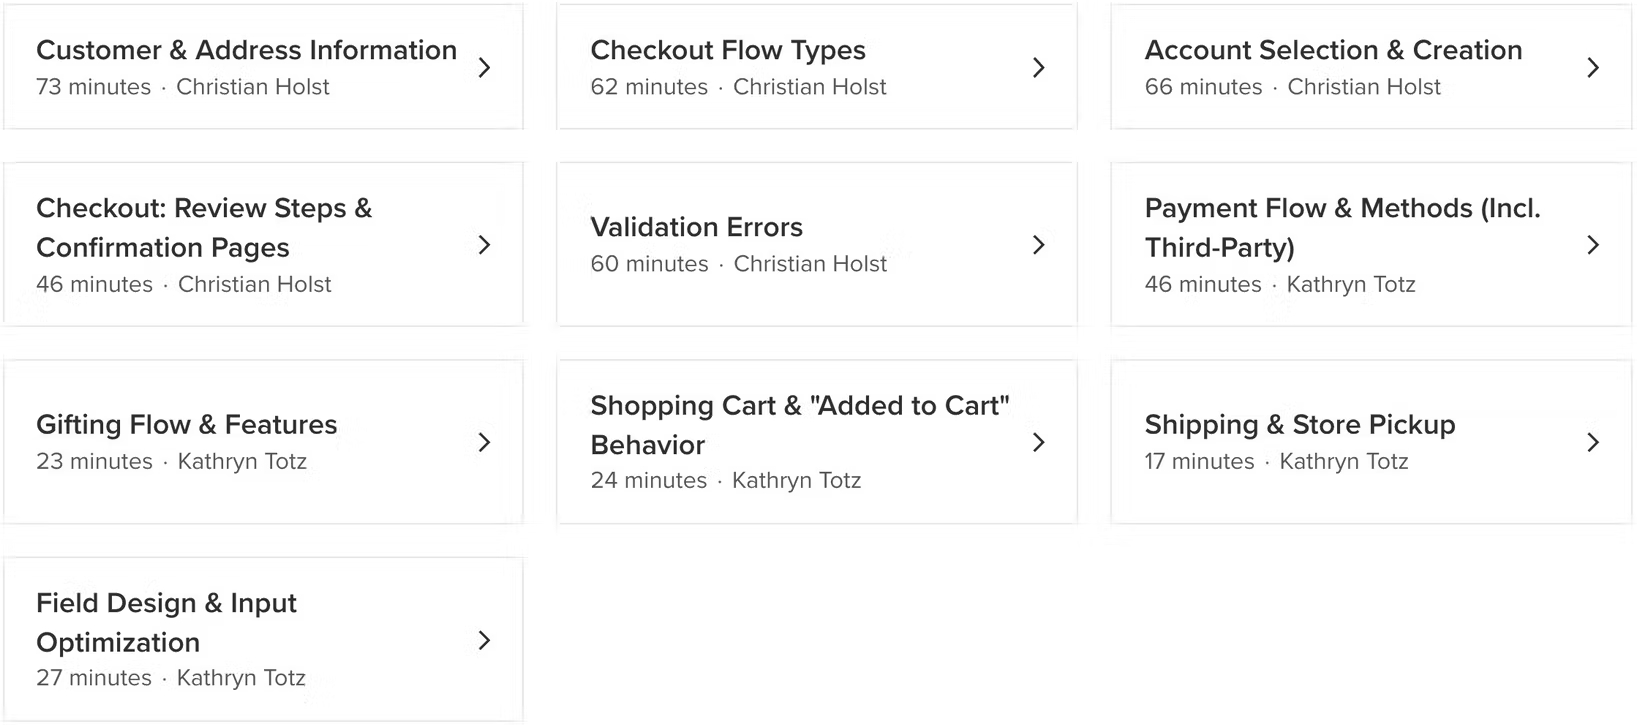
Task: Open the Payment Flow & Methods lesson
Action: point(1343,228)
